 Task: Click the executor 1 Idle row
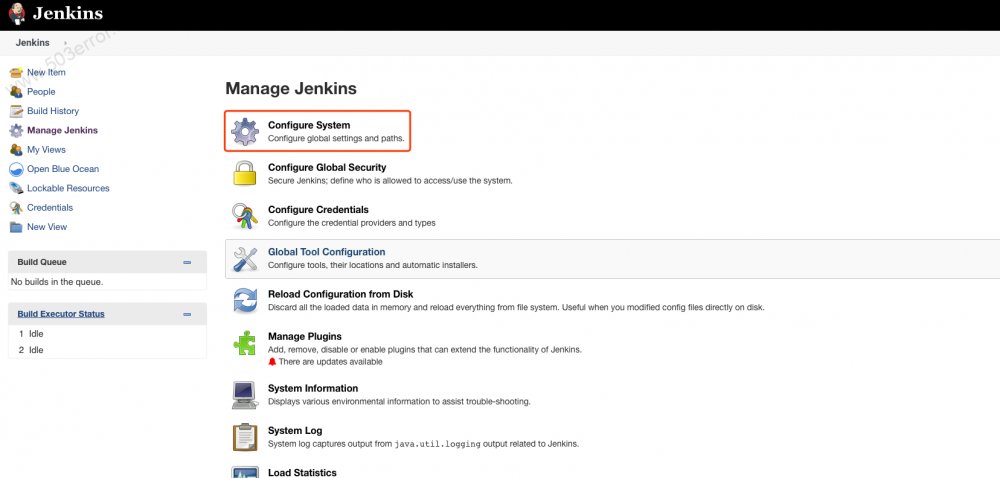coord(107,333)
